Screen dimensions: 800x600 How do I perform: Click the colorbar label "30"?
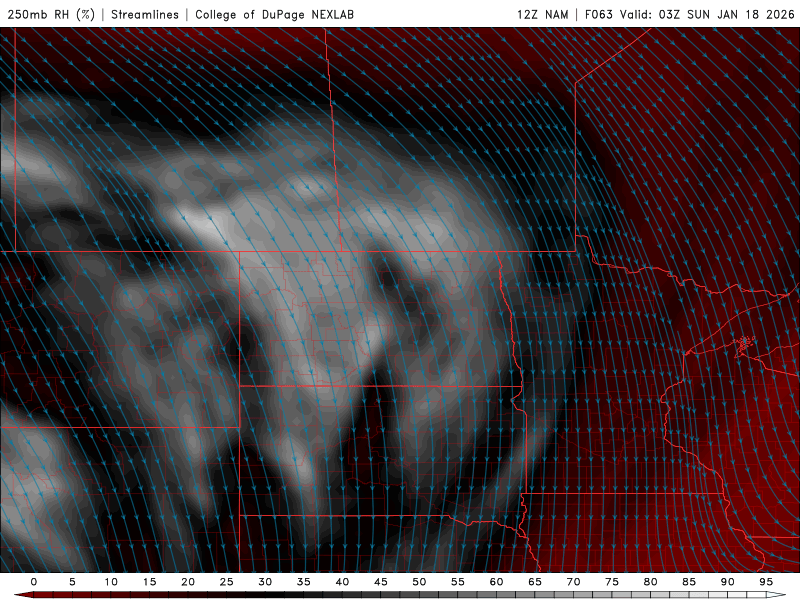265,582
